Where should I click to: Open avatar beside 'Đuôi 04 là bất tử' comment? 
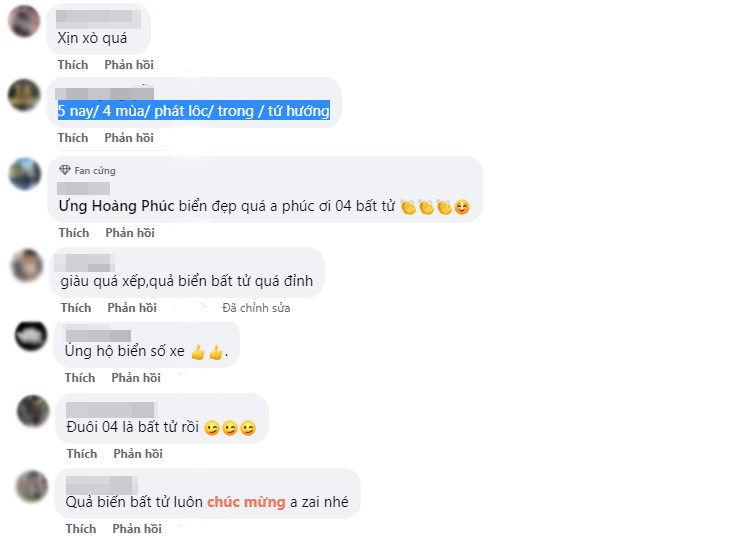click(x=33, y=411)
